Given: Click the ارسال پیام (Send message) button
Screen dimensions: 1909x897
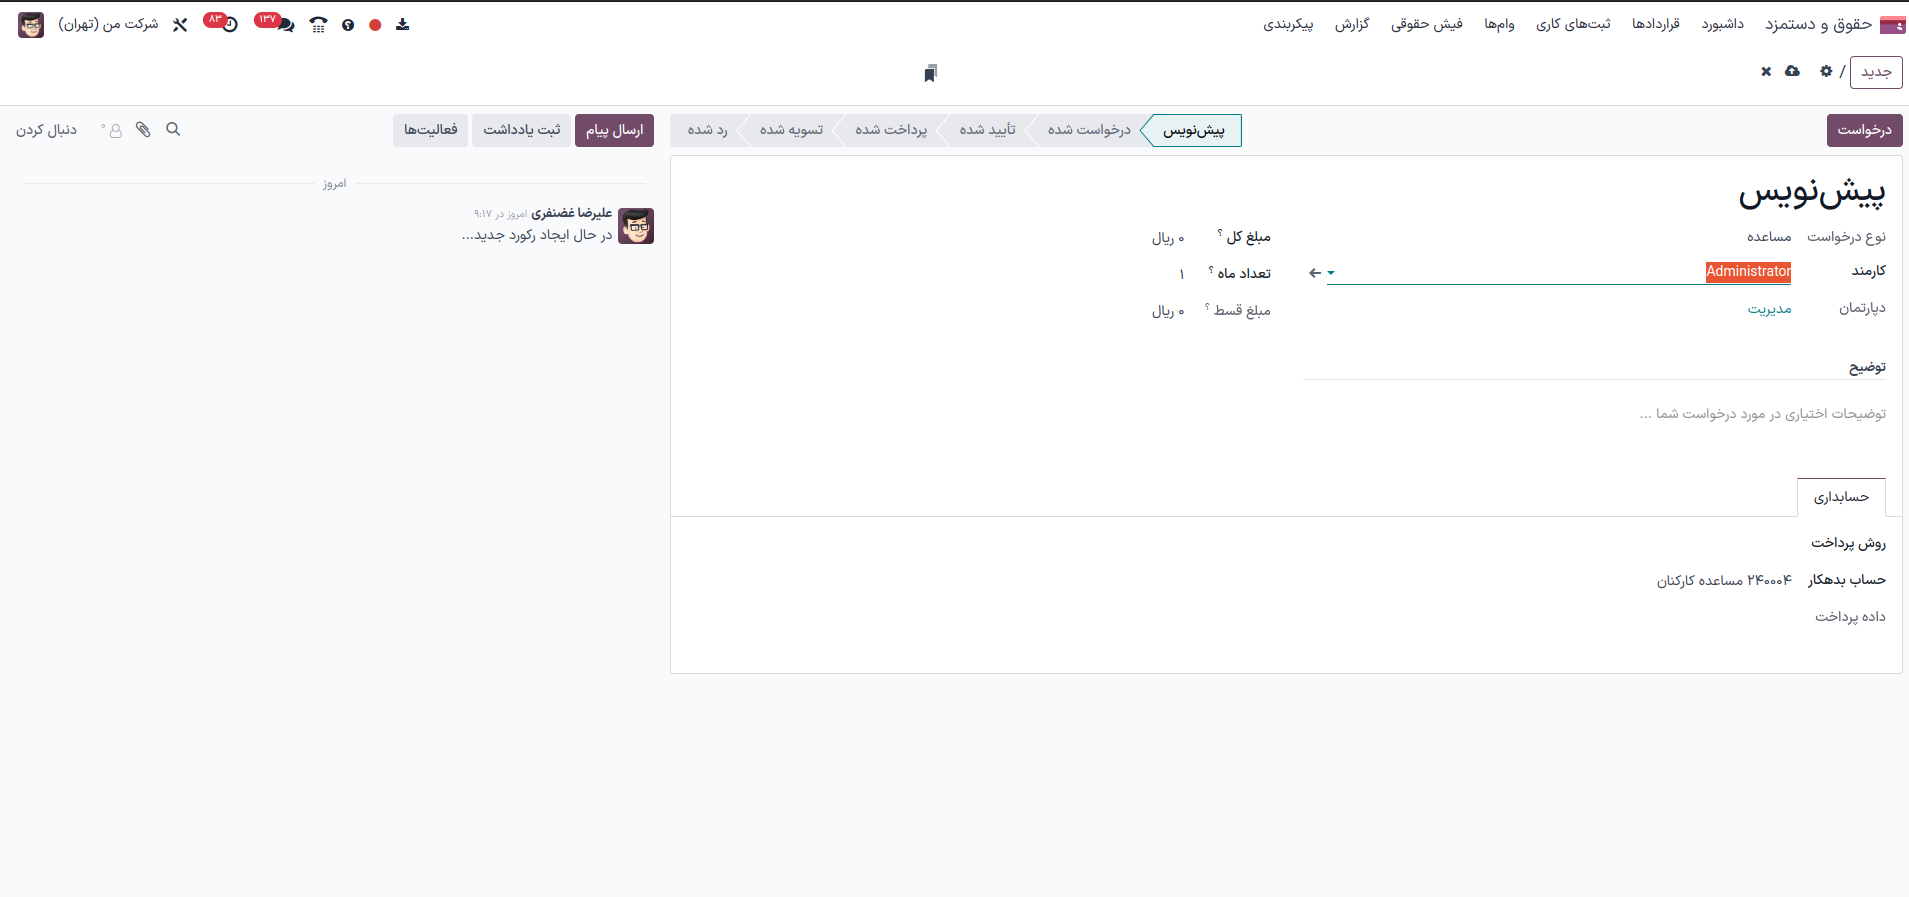Looking at the screenshot, I should [x=614, y=130].
